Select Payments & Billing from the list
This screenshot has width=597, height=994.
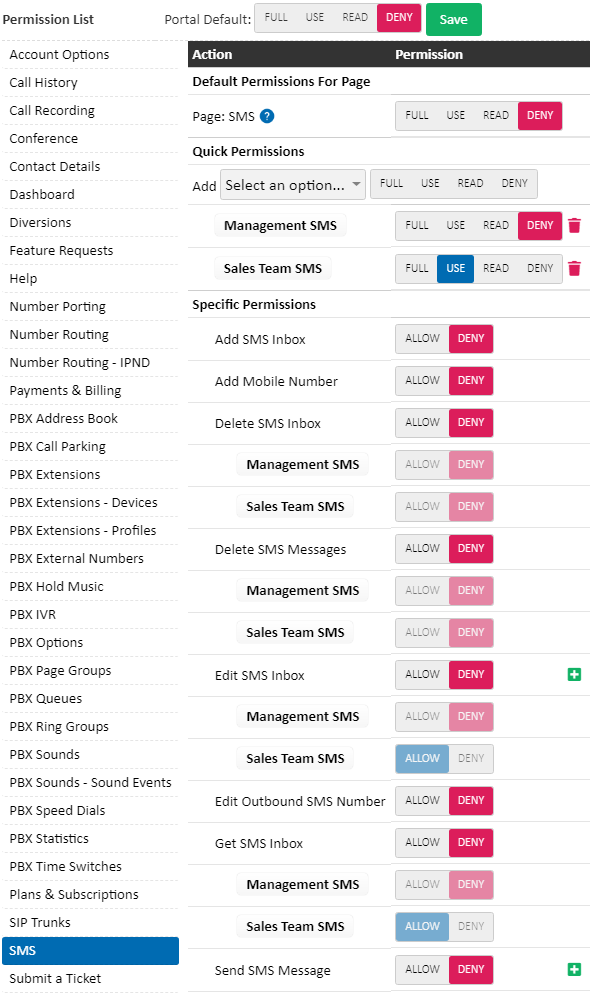click(x=65, y=390)
